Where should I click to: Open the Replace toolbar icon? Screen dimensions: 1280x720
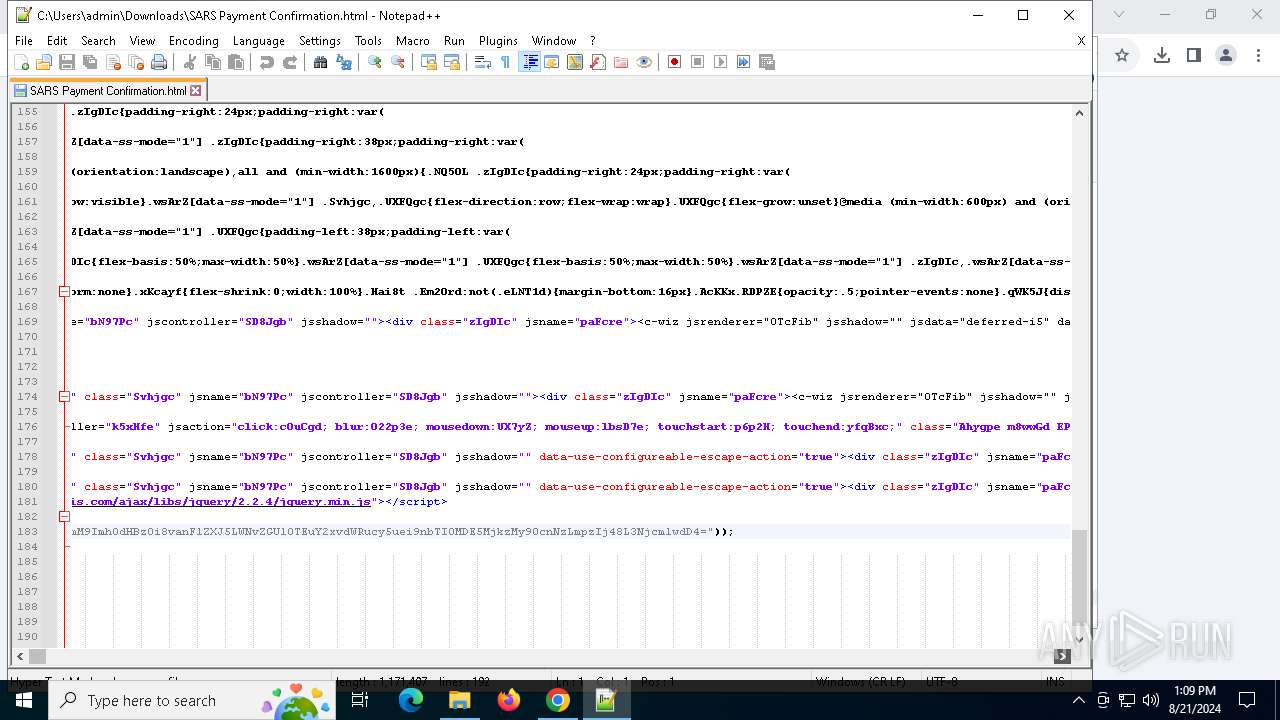click(344, 62)
